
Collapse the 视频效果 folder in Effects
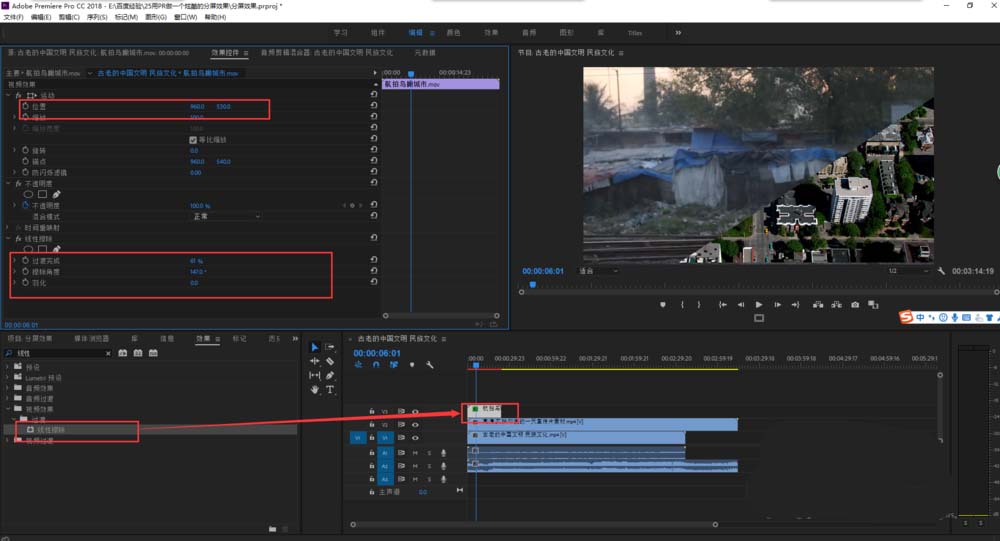[8, 409]
